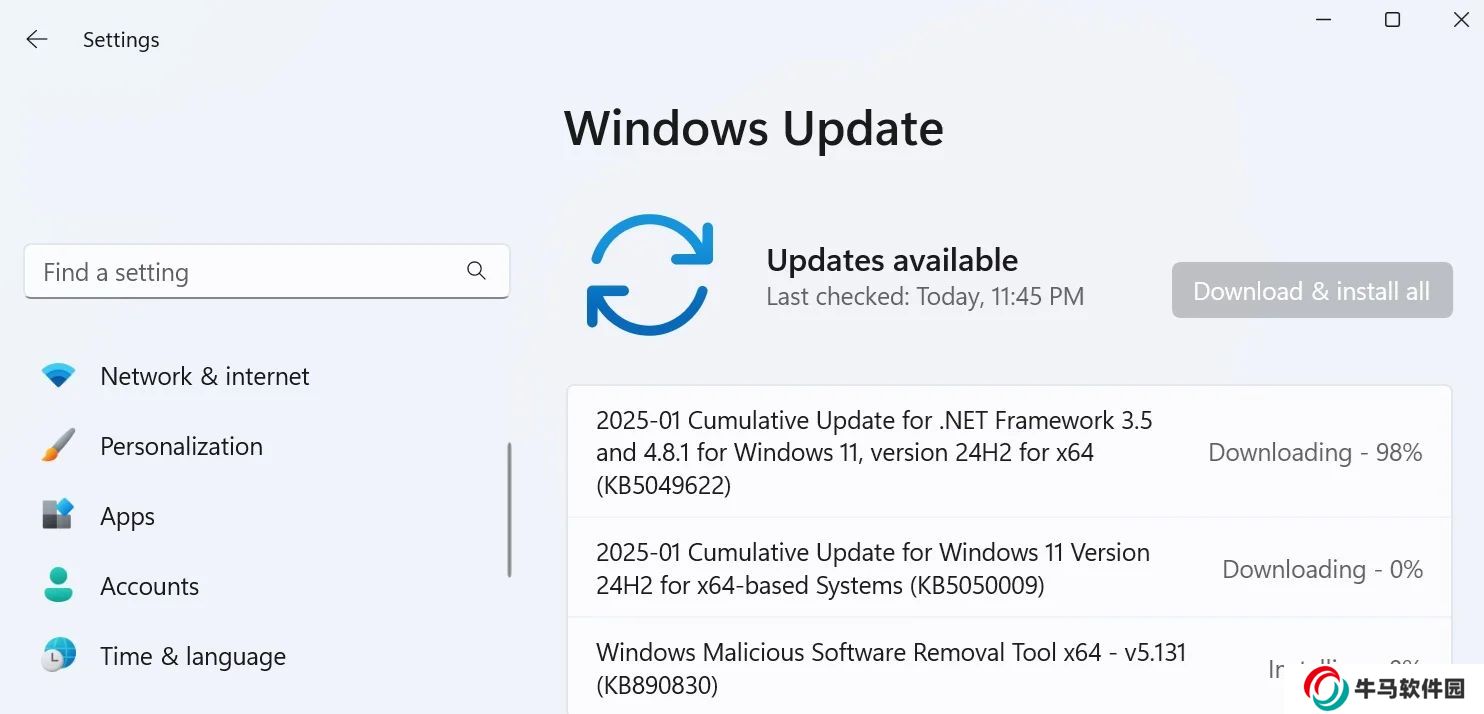The width and height of the screenshot is (1484, 714).
Task: Click the Accounts person icon
Action: point(58,586)
